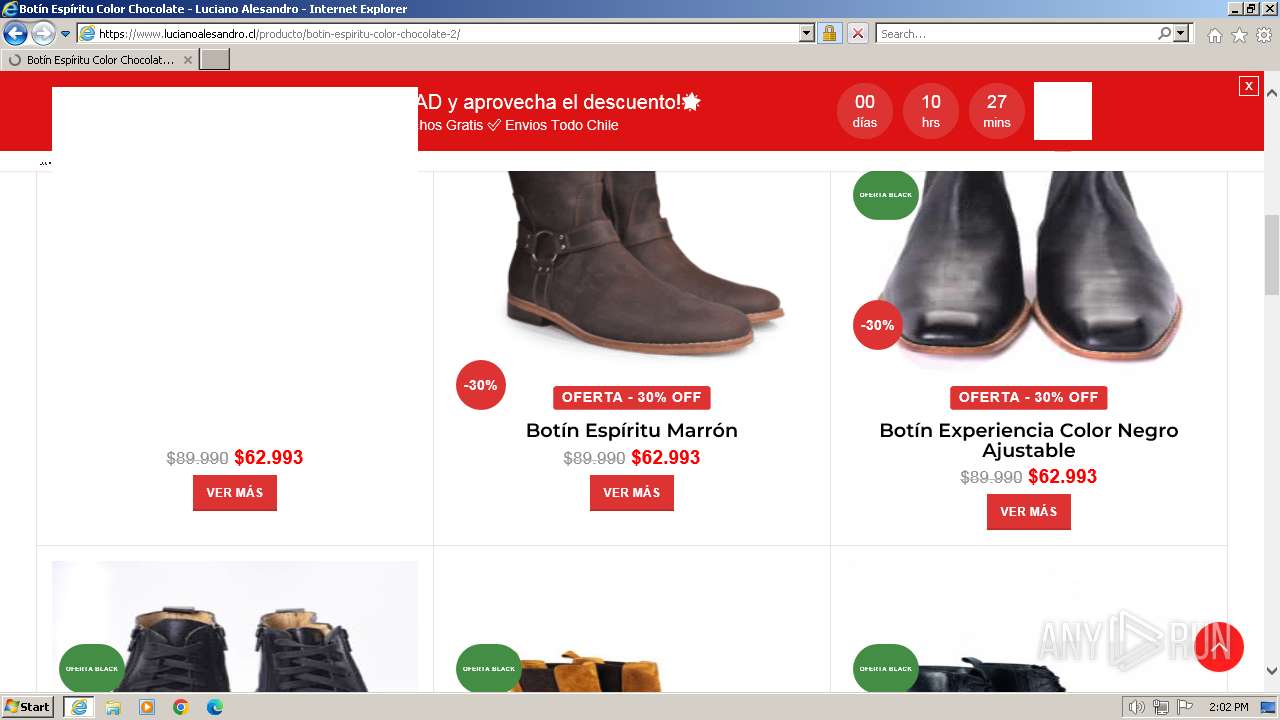Viewport: 1280px width, 720px height.
Task: Open the volume speaker tray icon
Action: [x=1137, y=707]
